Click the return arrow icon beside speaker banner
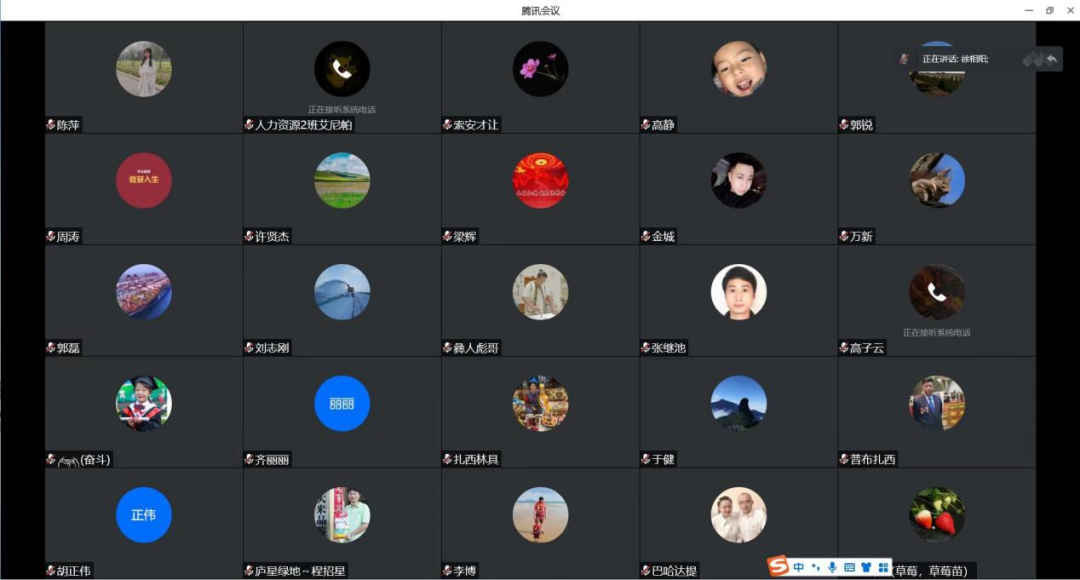The height and width of the screenshot is (580, 1080). coord(1051,59)
